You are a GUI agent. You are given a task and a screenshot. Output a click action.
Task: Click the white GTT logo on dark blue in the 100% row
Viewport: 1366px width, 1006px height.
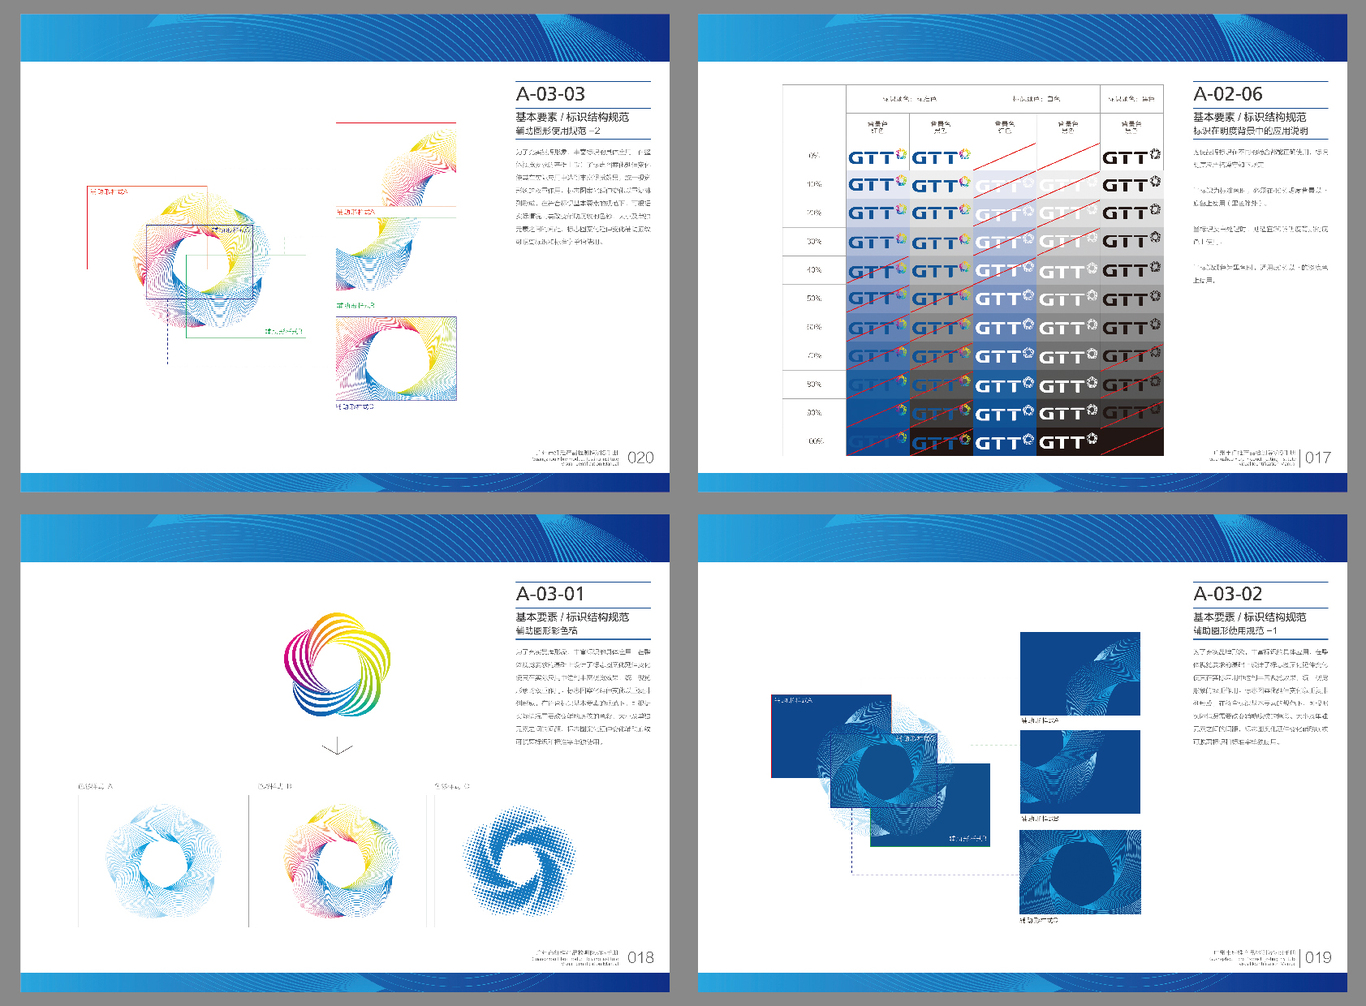(x=1004, y=442)
